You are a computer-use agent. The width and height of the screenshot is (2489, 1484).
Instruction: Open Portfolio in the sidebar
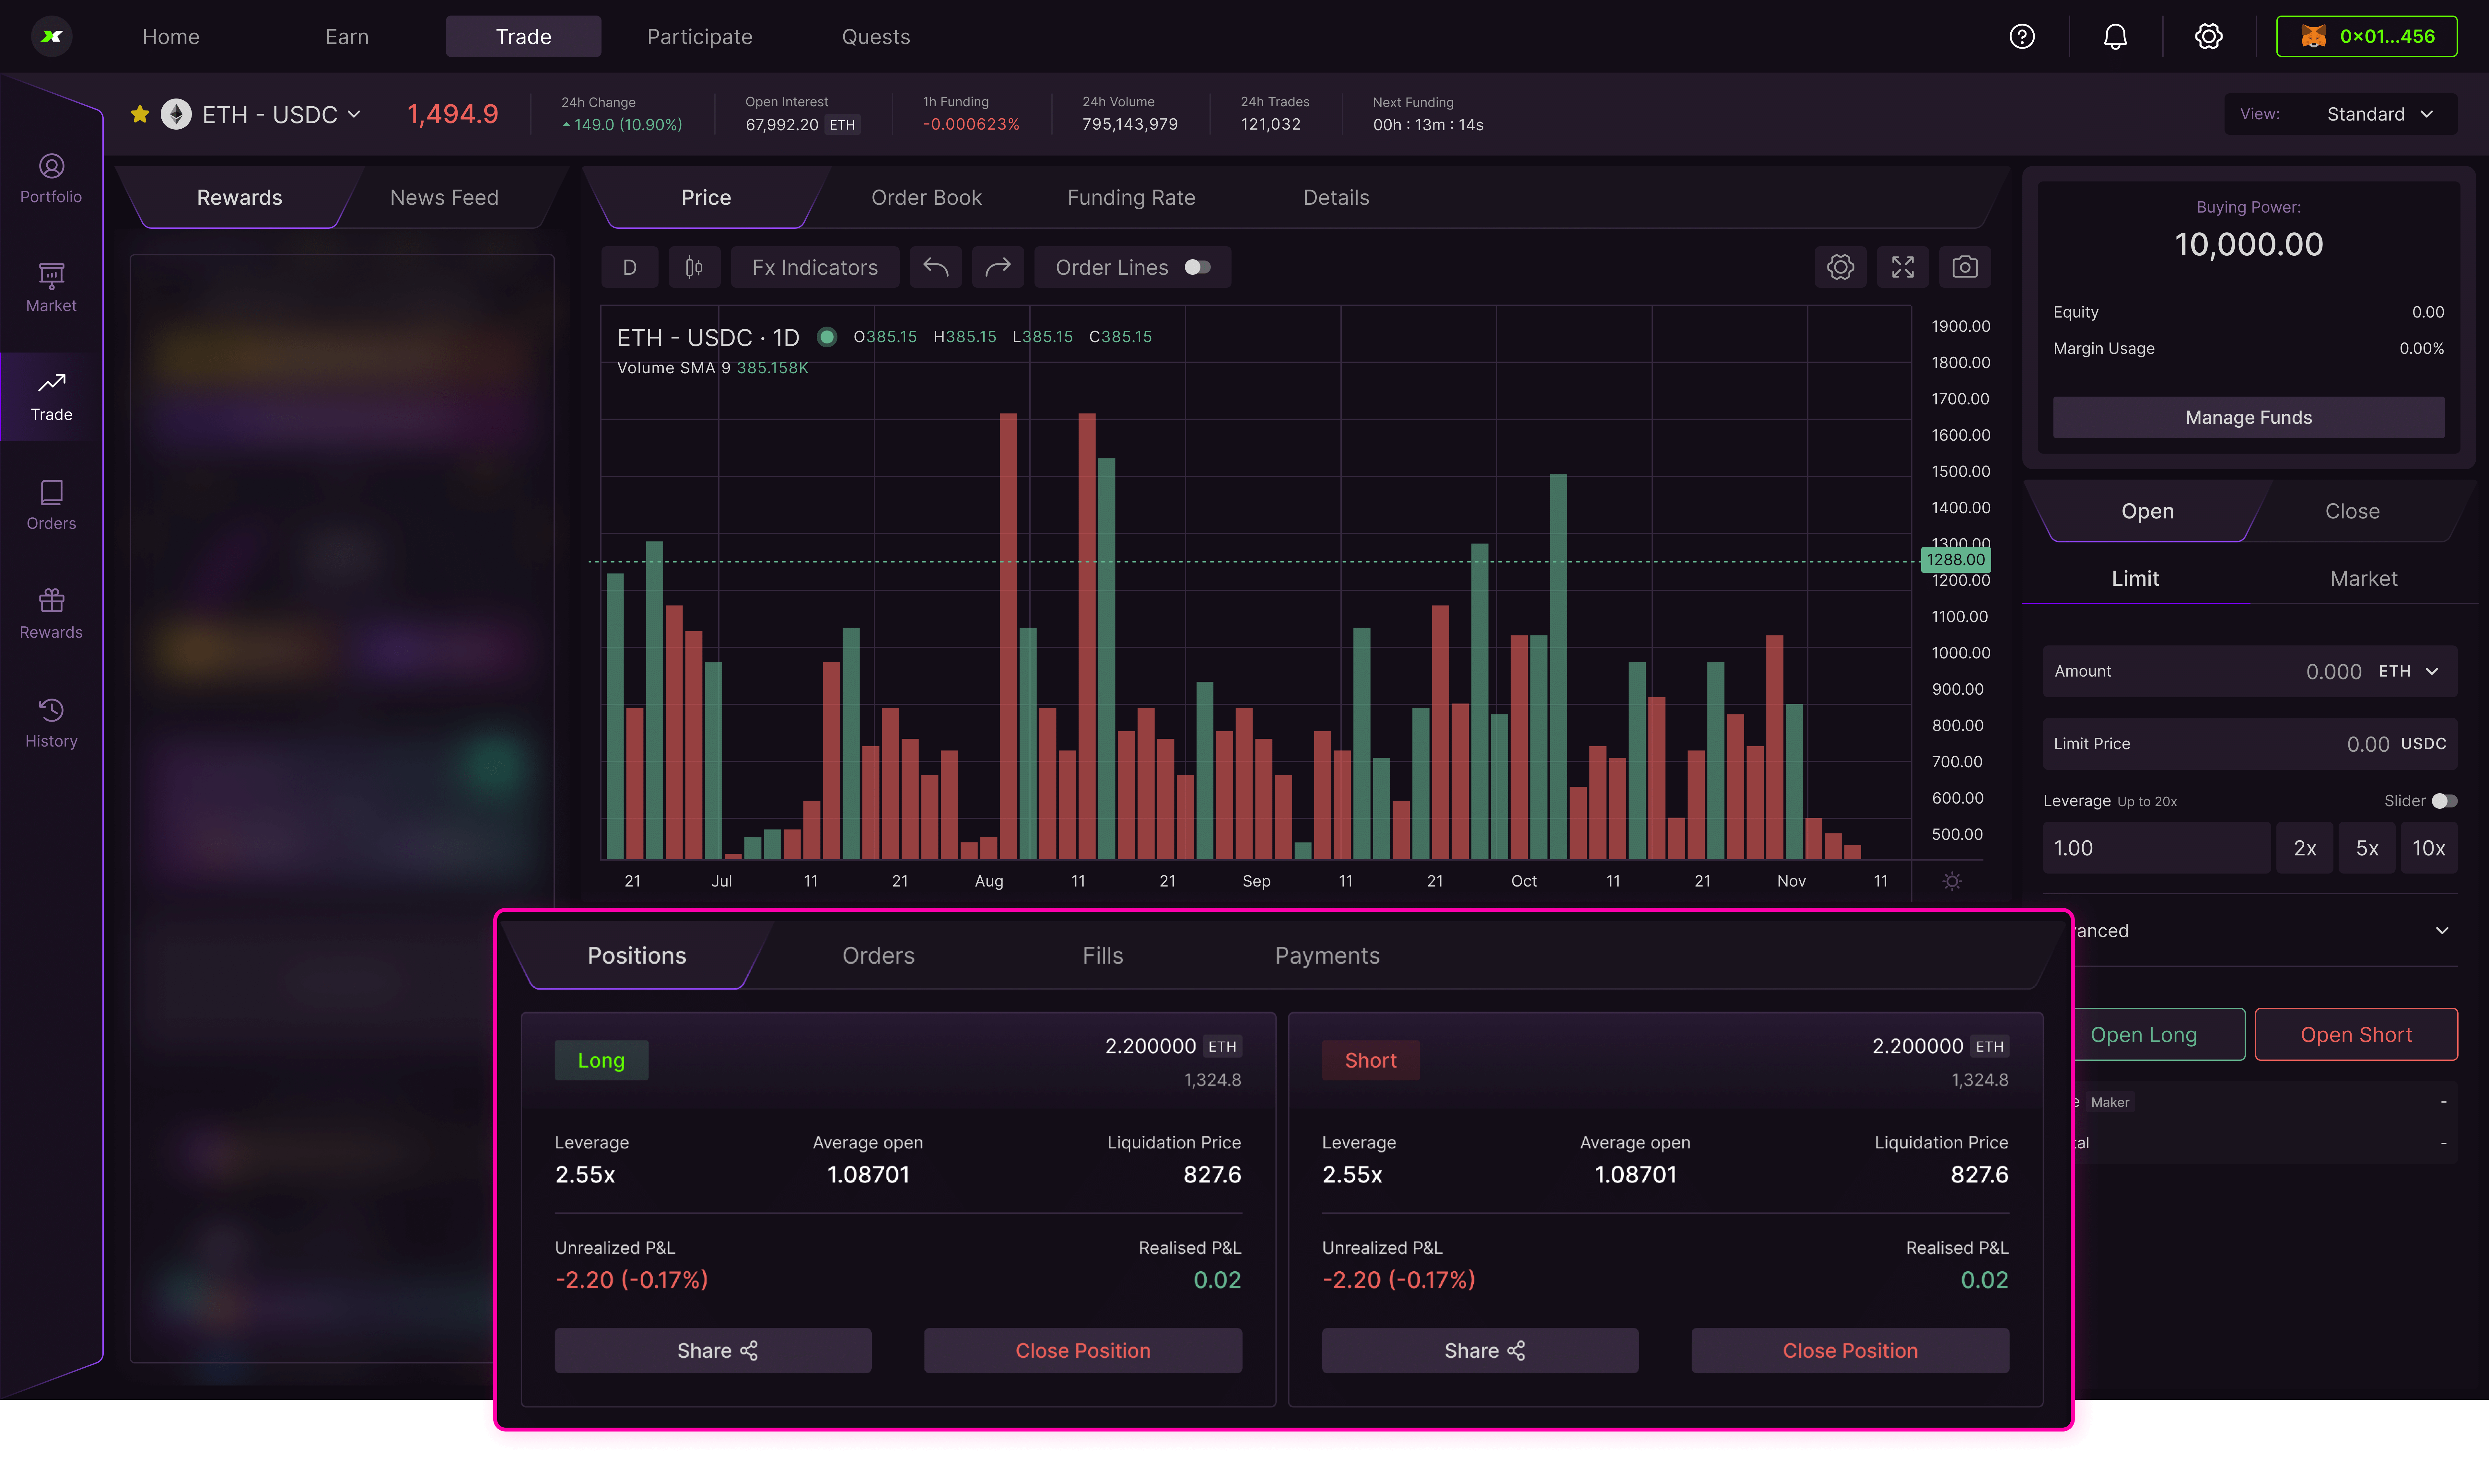point(51,179)
